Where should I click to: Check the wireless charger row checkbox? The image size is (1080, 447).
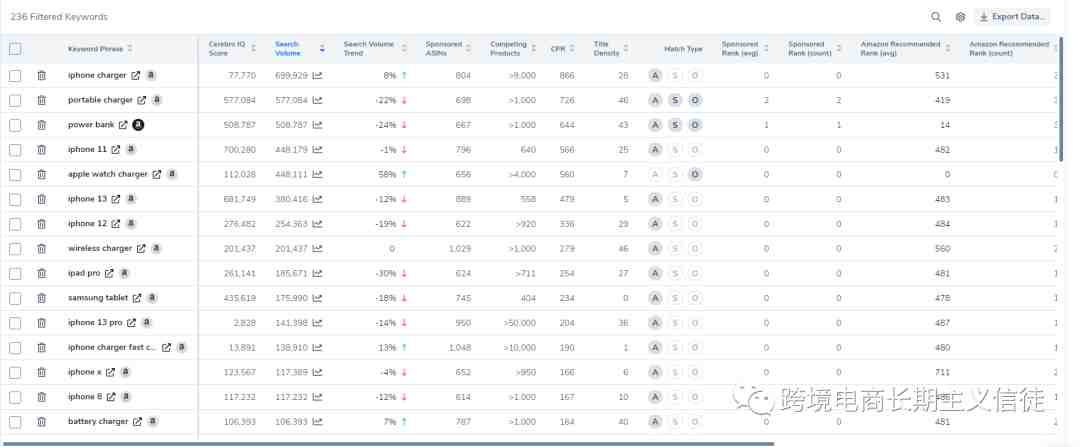pos(15,249)
